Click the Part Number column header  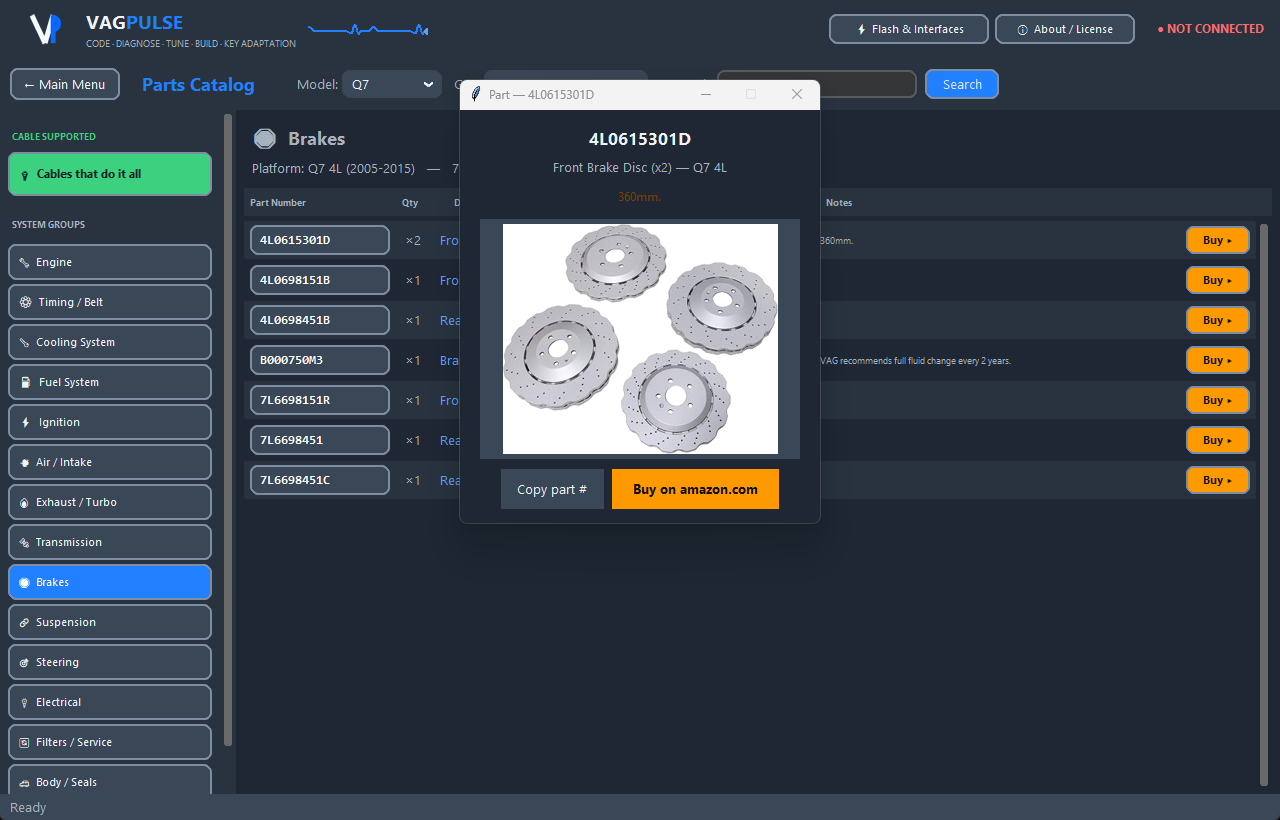click(x=278, y=203)
